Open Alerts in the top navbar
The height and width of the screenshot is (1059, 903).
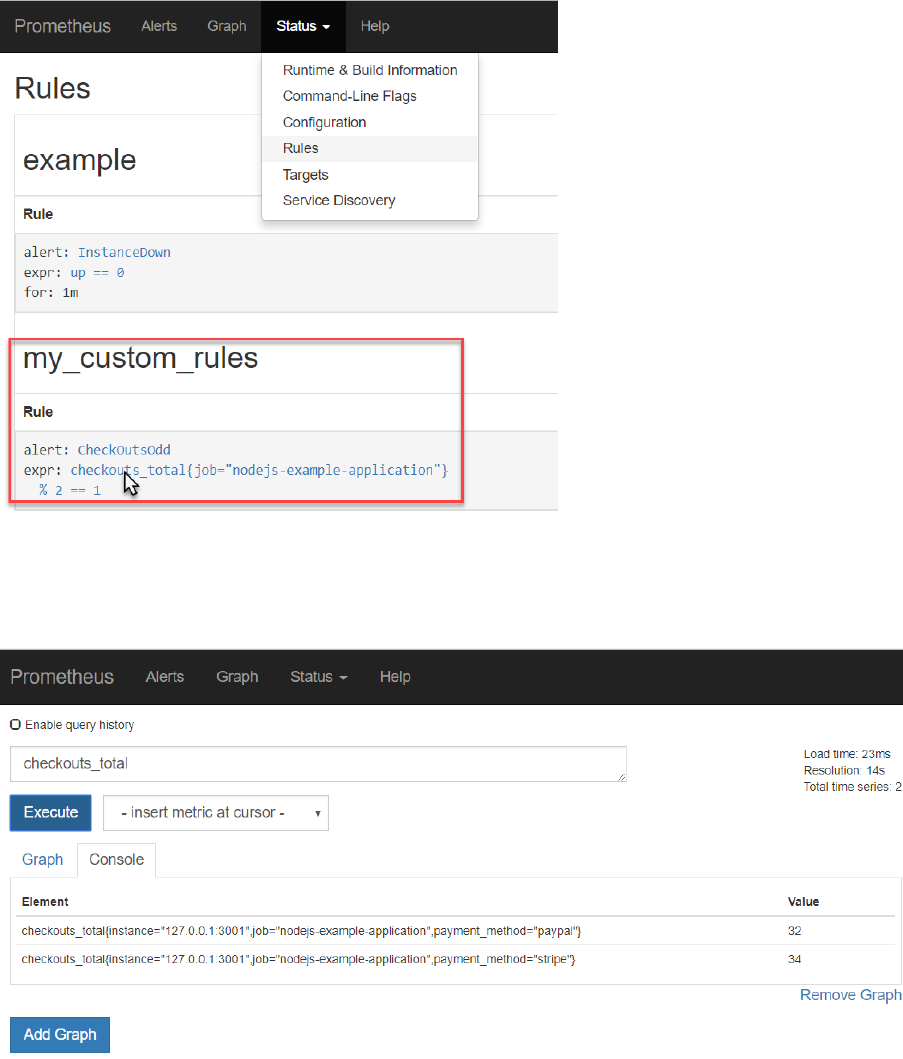[159, 26]
